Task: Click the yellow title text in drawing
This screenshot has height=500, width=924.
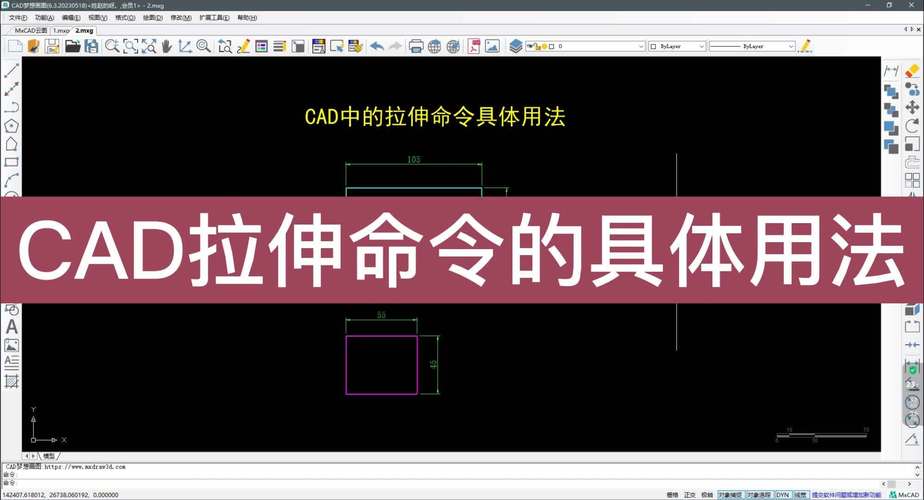Action: coord(435,117)
